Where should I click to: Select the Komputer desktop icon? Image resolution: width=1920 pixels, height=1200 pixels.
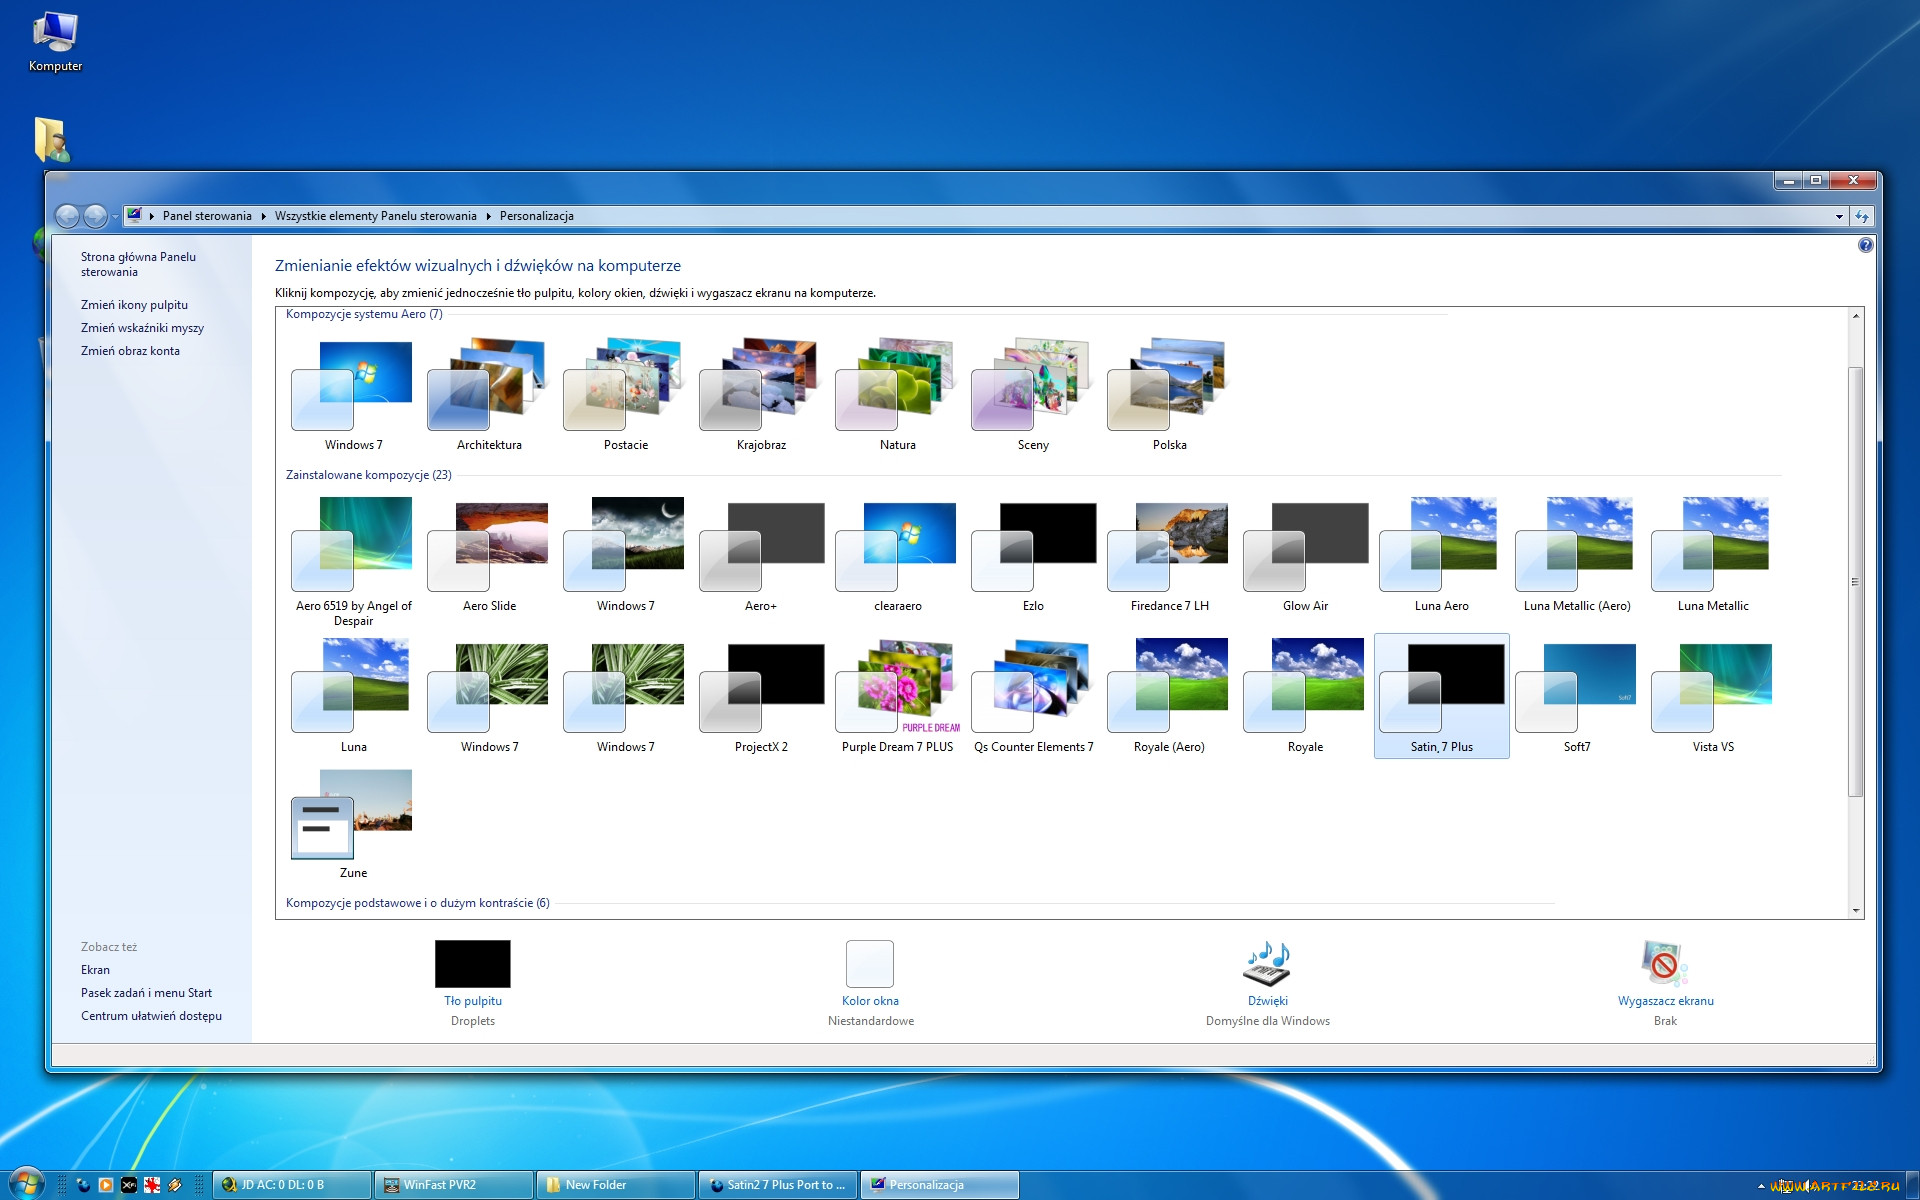click(55, 41)
